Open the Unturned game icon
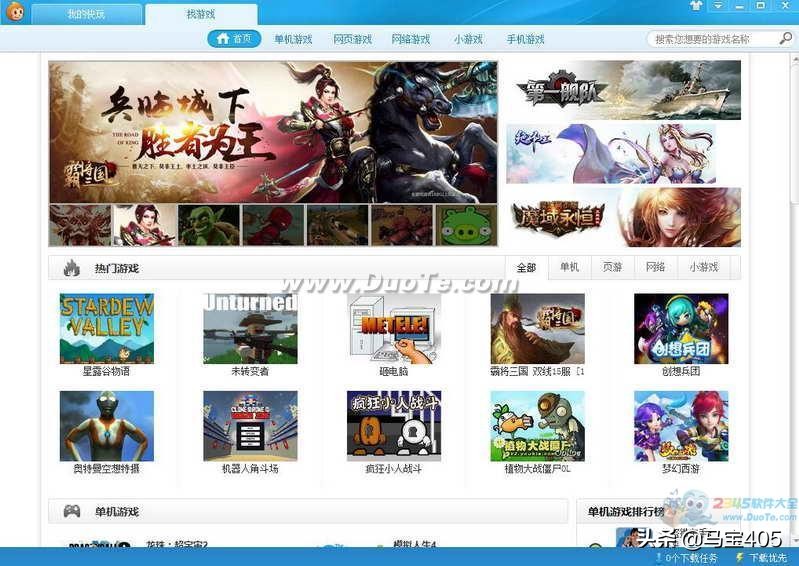This screenshot has width=799, height=566. click(x=250, y=329)
